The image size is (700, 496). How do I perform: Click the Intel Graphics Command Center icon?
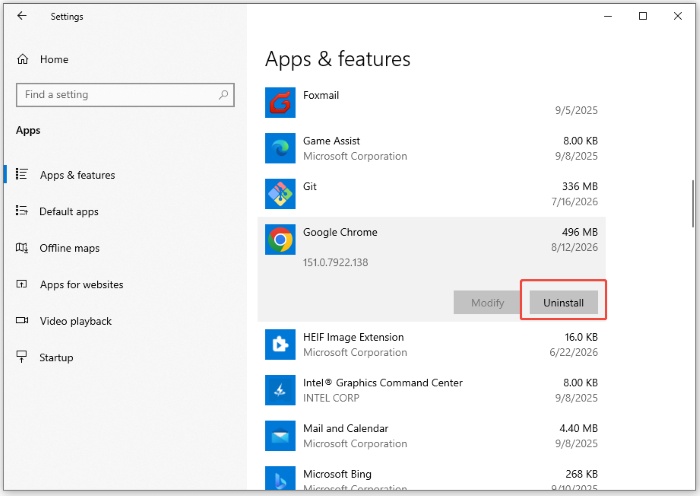pos(280,390)
